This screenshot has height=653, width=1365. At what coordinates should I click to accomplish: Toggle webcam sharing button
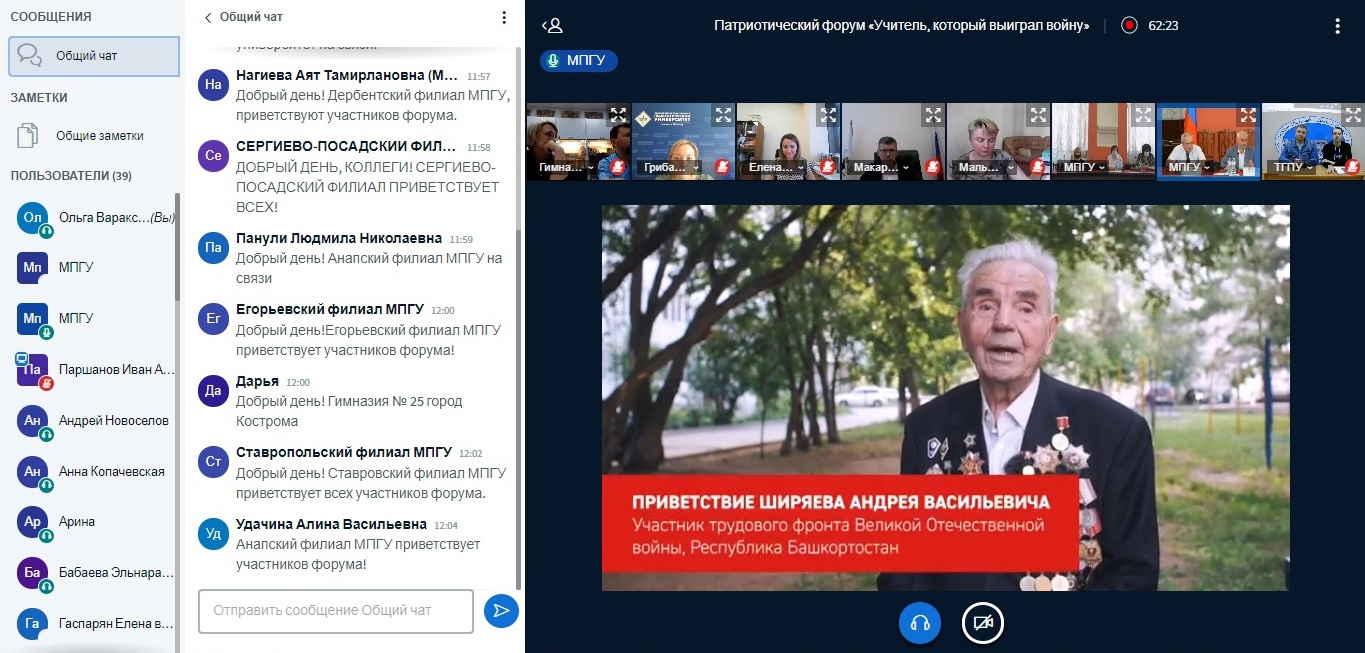coord(982,623)
